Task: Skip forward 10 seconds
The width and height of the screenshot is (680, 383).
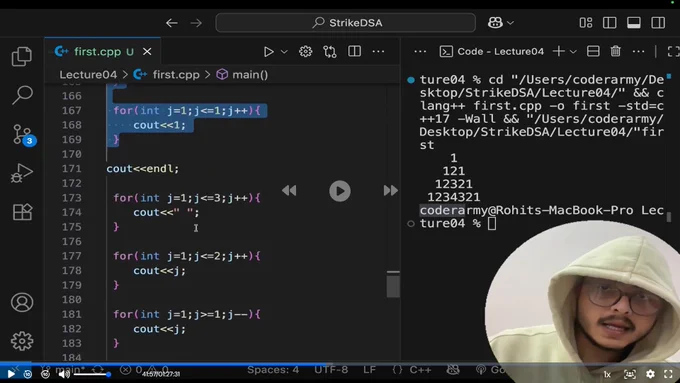Action: (45, 374)
